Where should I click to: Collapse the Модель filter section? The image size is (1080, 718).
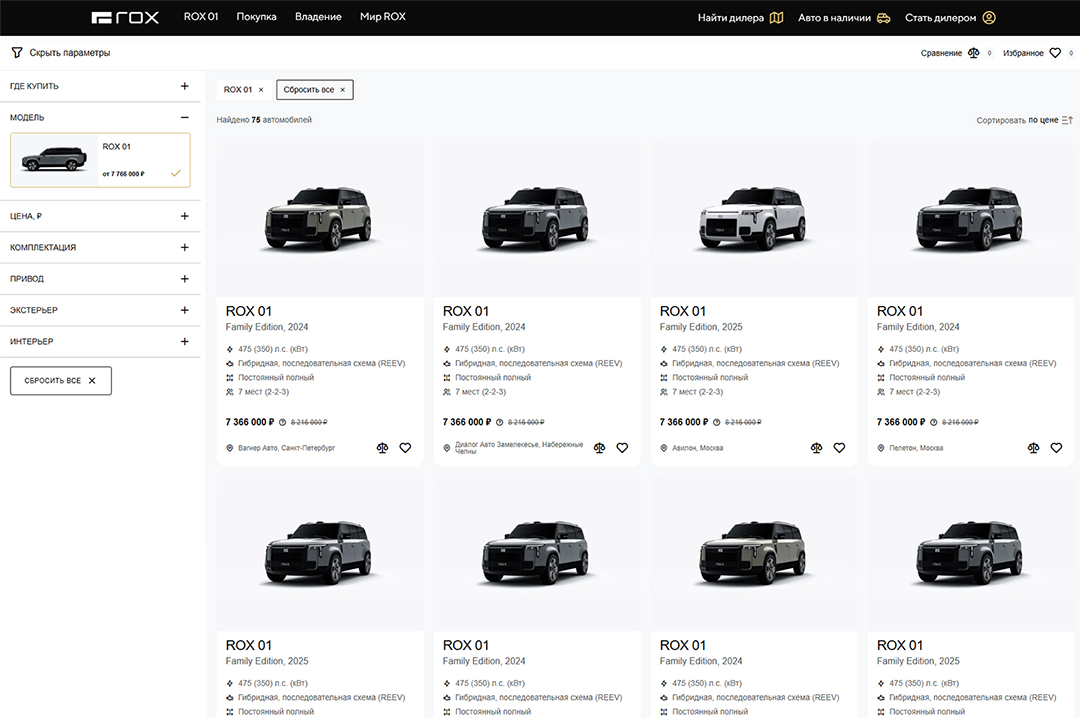tap(184, 117)
